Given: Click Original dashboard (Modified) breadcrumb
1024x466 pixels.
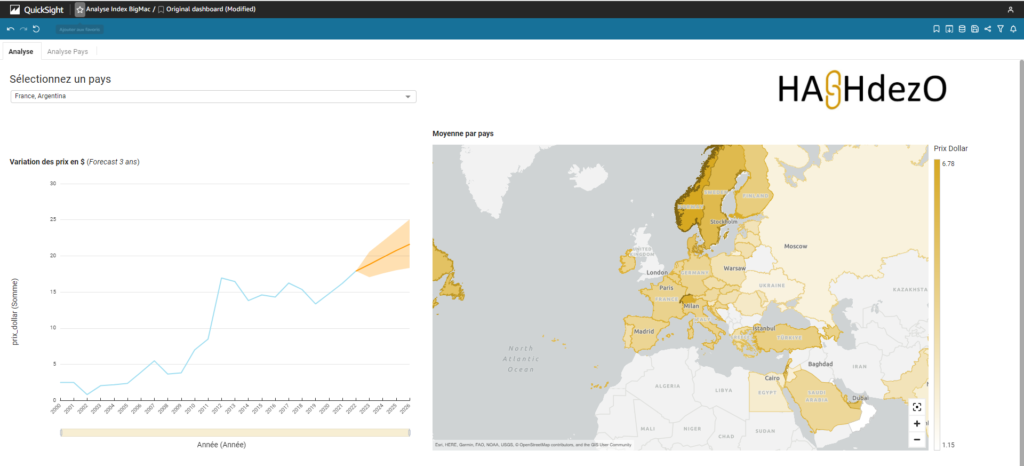Looking at the screenshot, I should coord(211,10).
